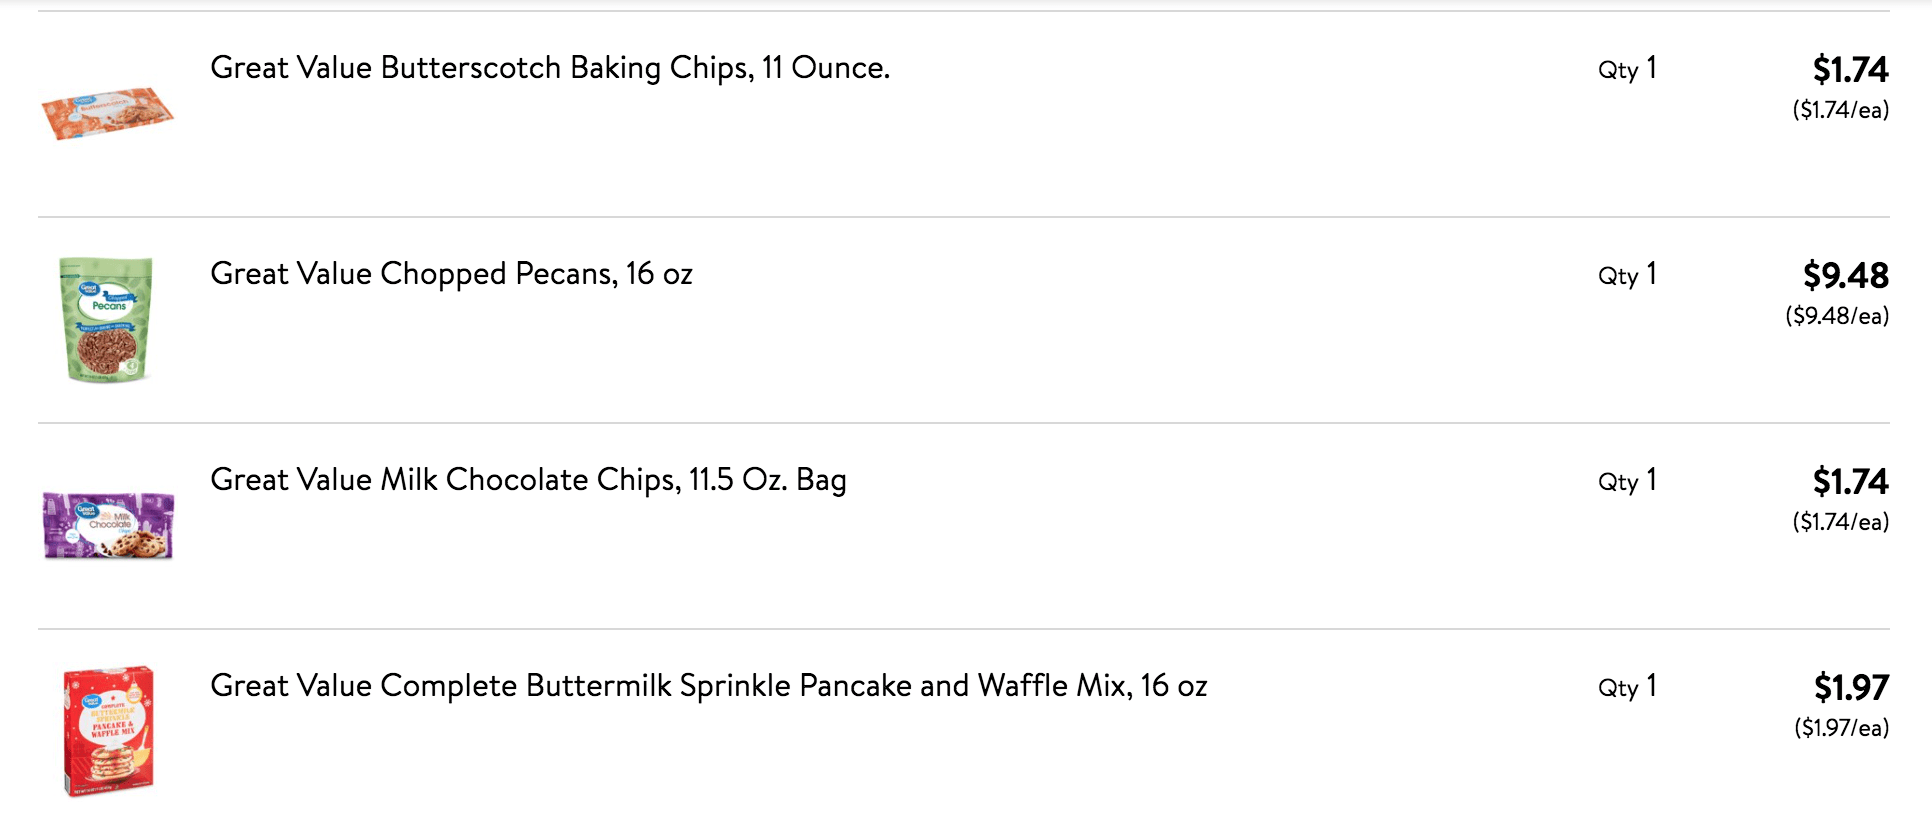Click the ($1.74/ea) text under Milk Chocolate Chips

point(1840,522)
